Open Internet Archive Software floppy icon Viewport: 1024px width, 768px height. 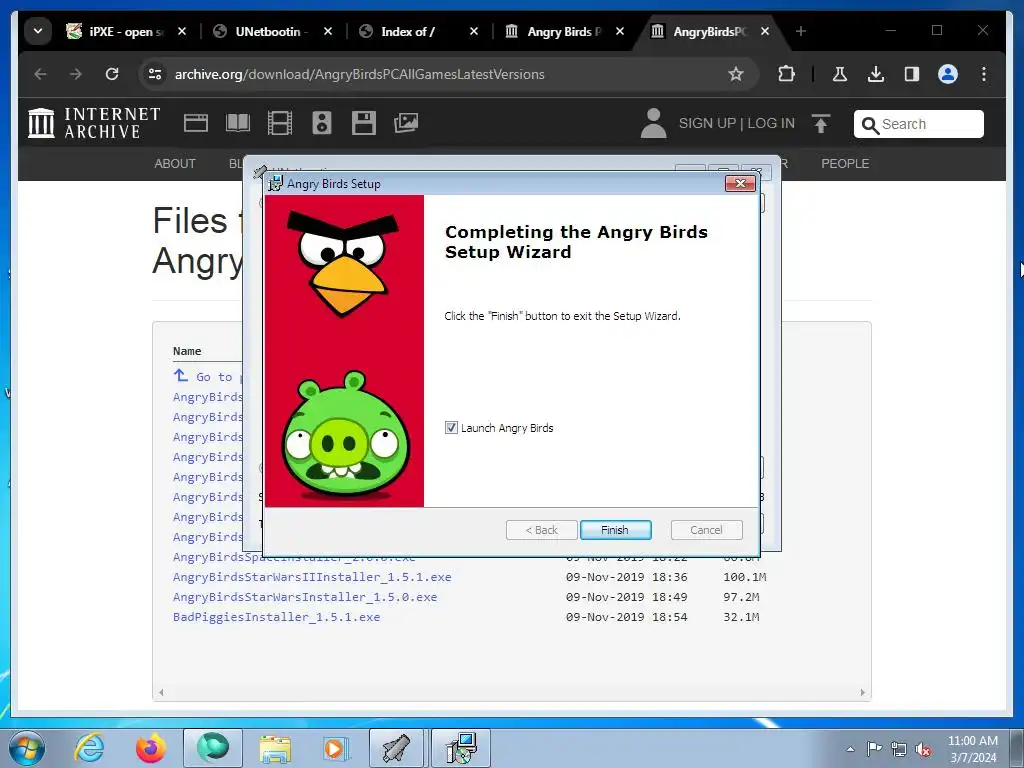[364, 123]
